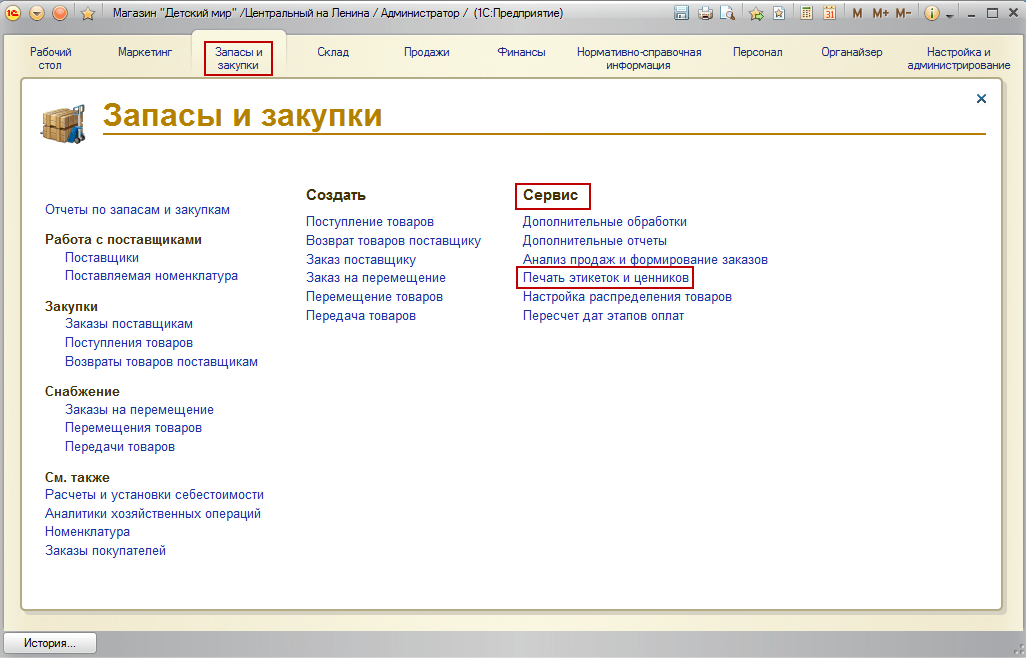Switch to the Финансы section tab

click(522, 52)
